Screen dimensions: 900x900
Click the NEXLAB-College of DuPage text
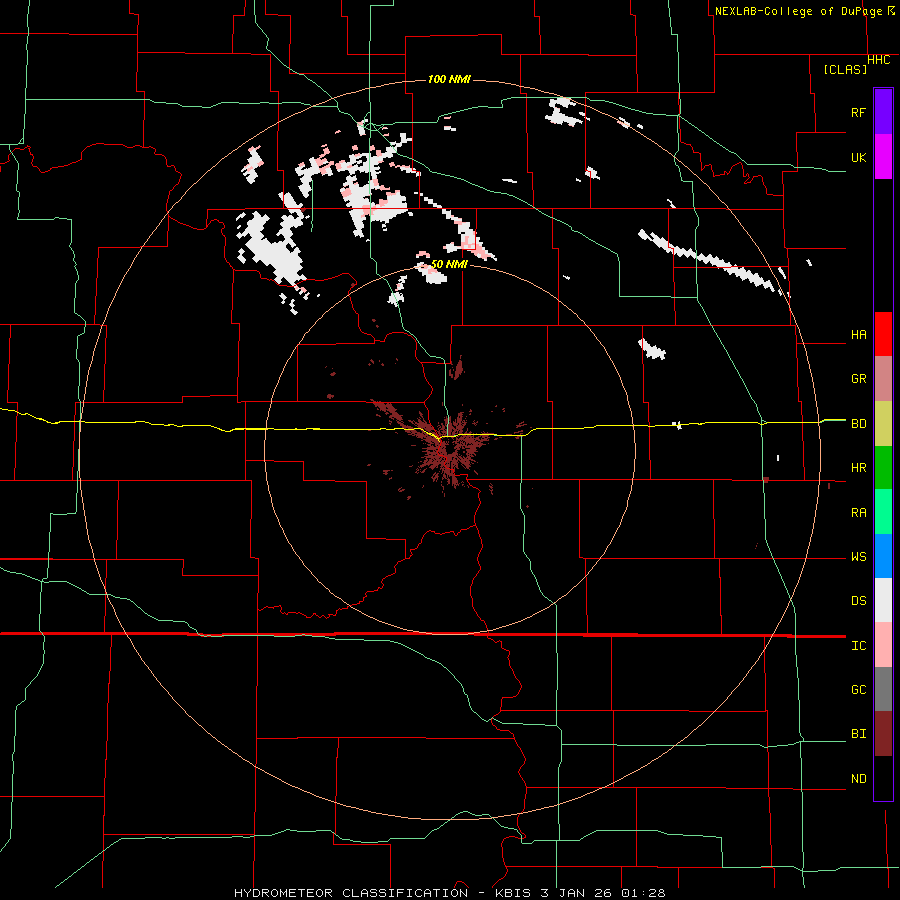(x=798, y=11)
